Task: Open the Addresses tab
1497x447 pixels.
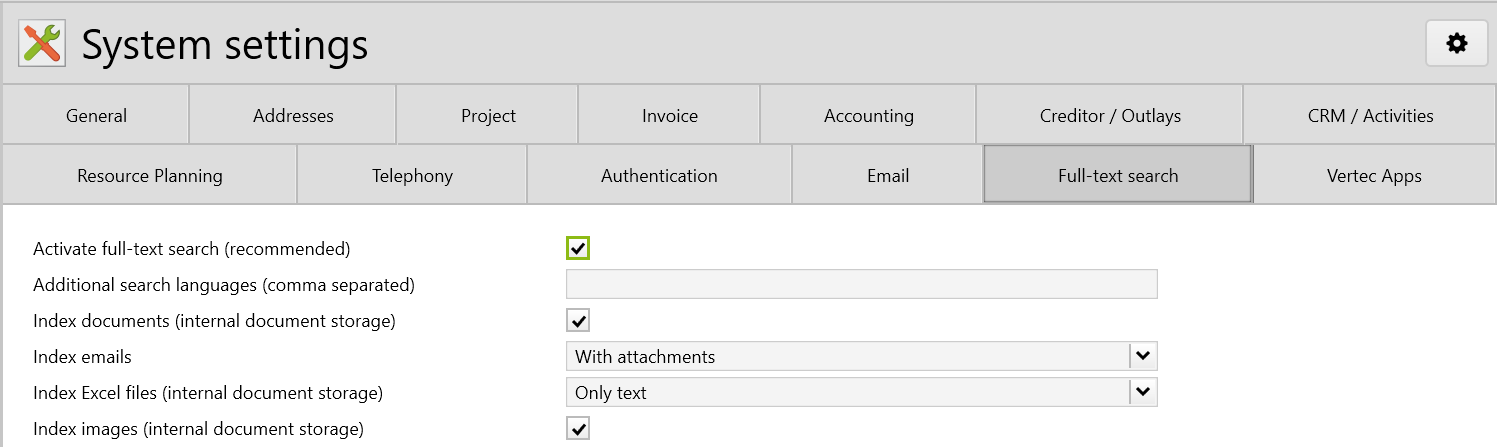Action: point(293,115)
